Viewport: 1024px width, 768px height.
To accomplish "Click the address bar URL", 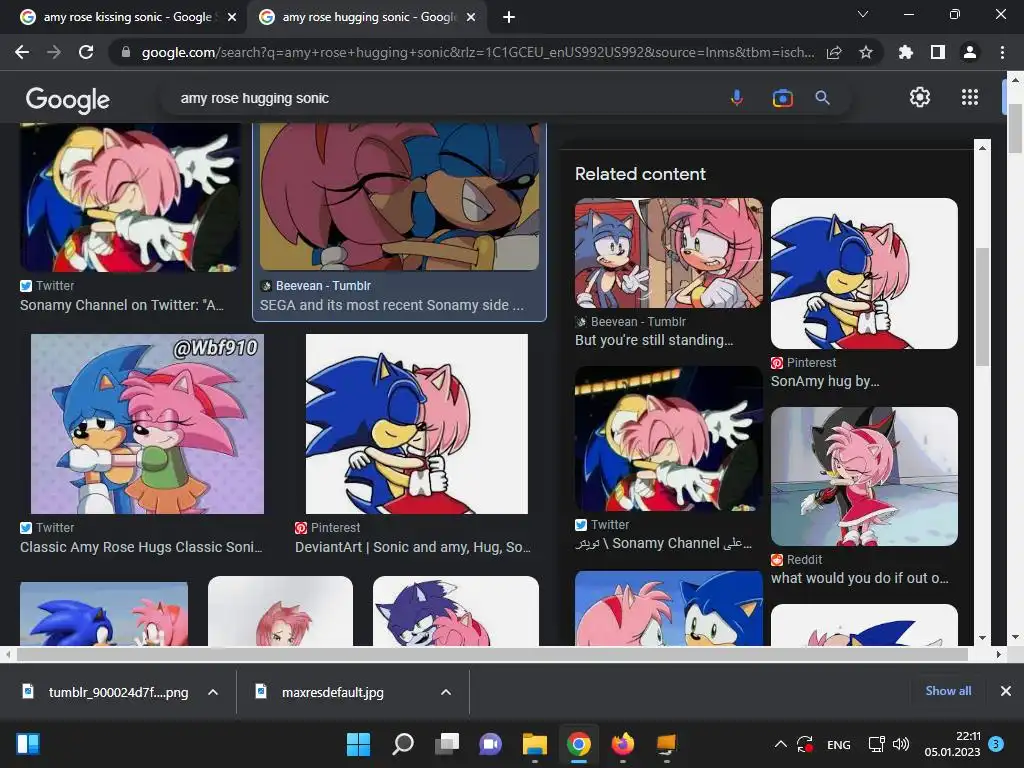I will tap(477, 52).
